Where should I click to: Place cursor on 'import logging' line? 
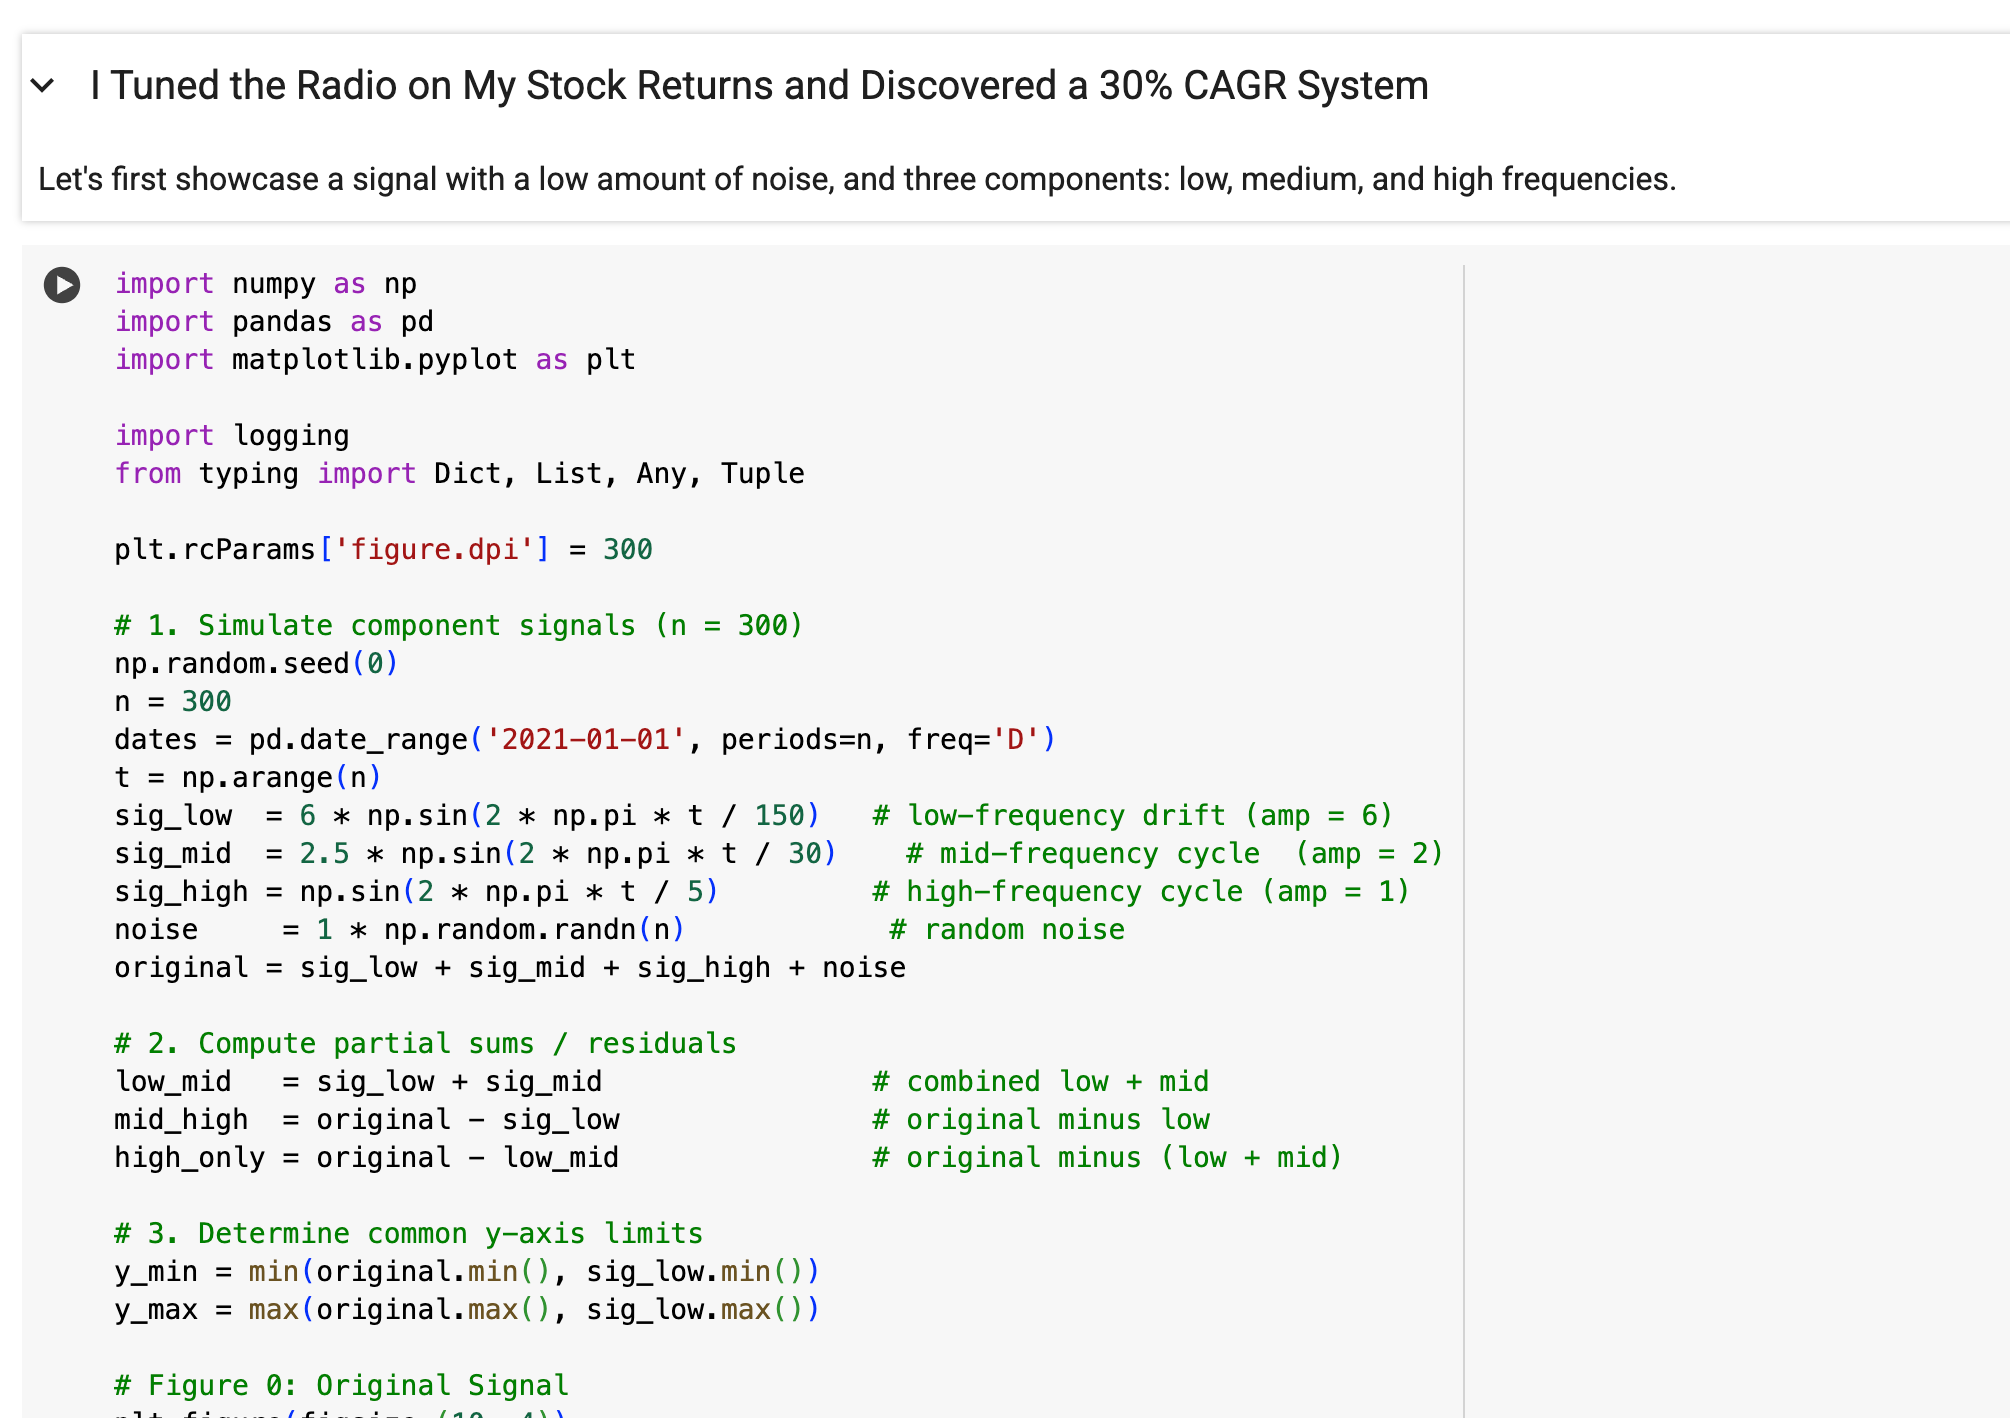pos(232,436)
